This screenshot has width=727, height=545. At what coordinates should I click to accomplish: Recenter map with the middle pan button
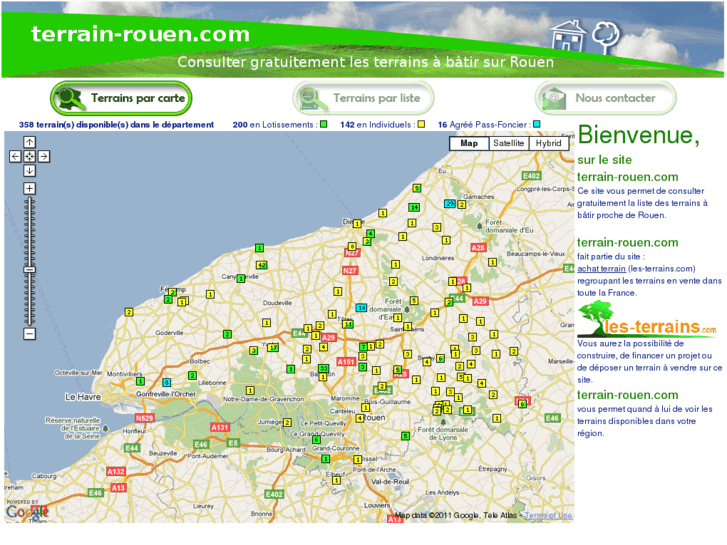coord(29,157)
